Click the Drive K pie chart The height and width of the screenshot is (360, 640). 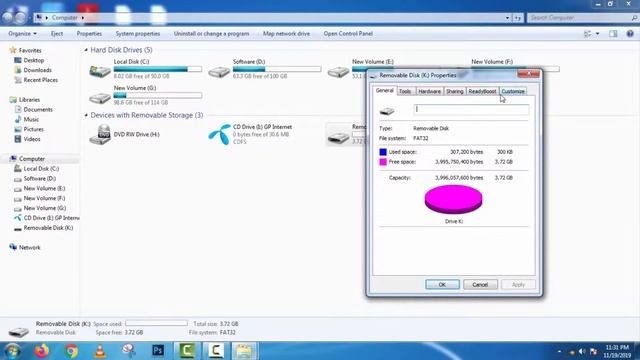(x=453, y=199)
